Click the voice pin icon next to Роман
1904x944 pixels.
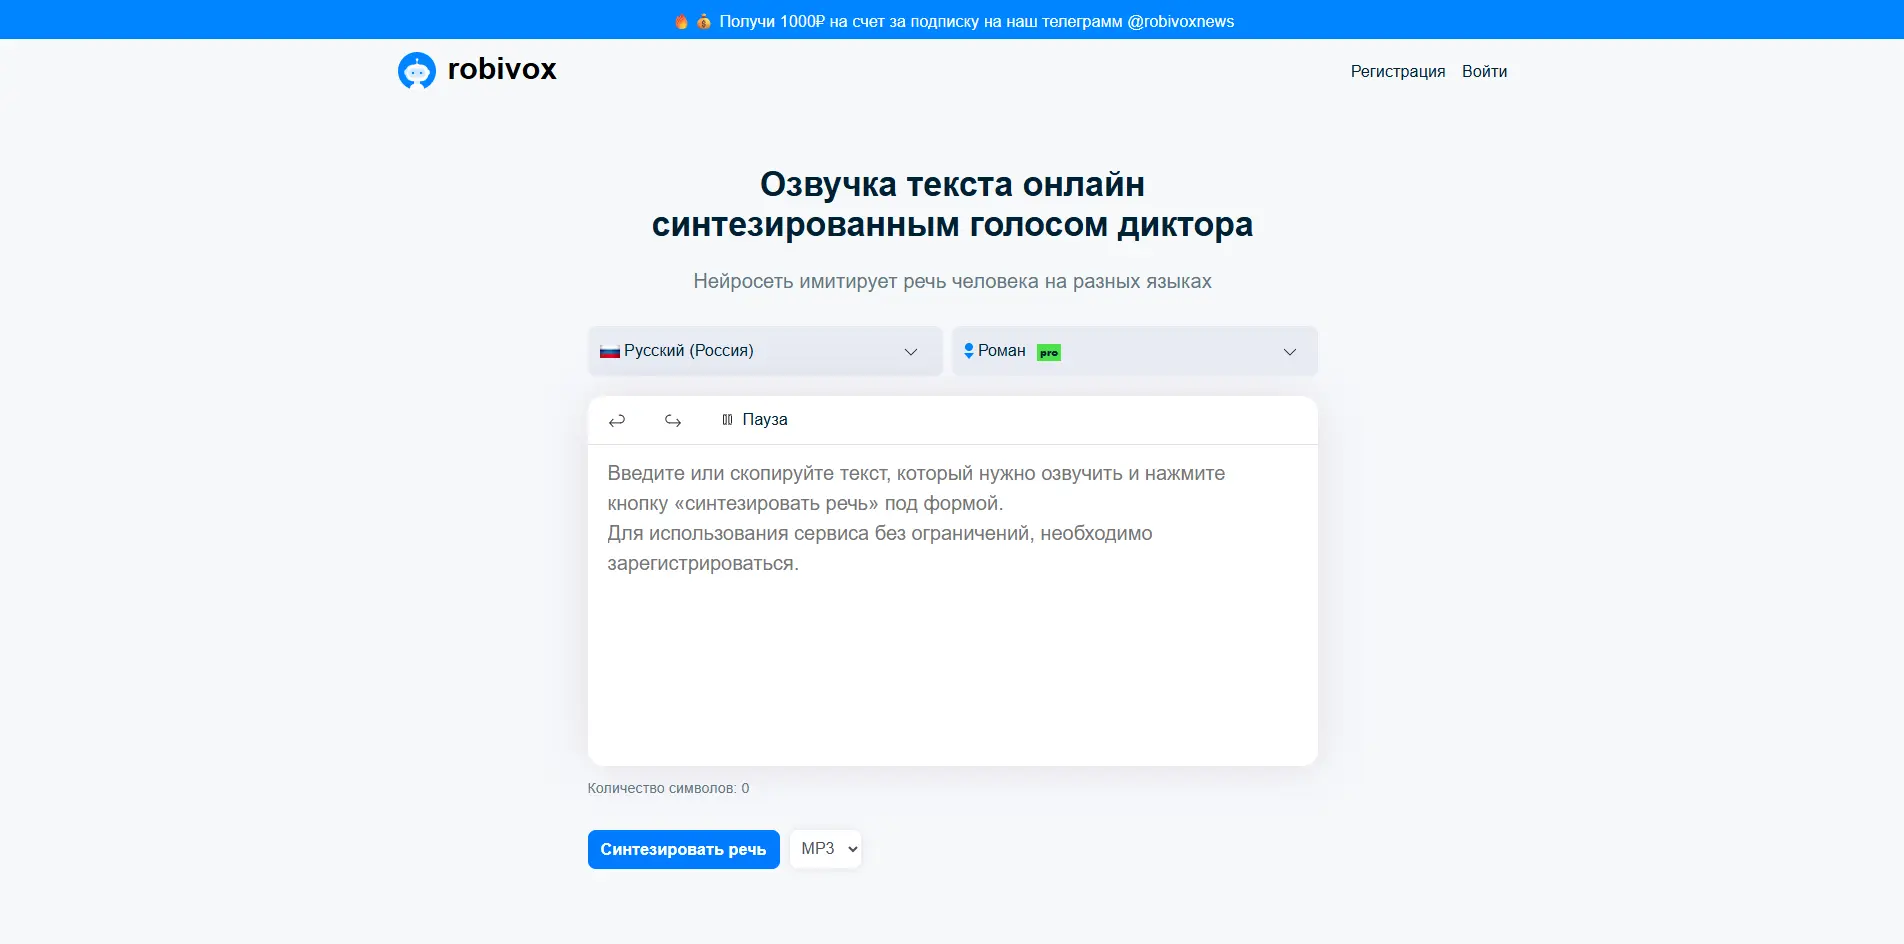click(967, 351)
